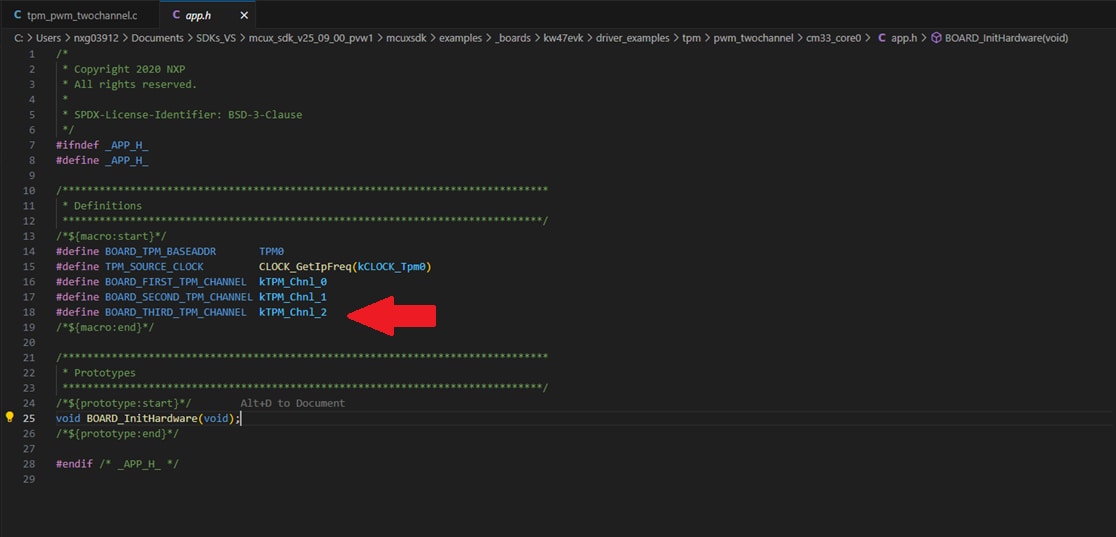Image resolution: width=1116 pixels, height=537 pixels.
Task: Click the BOARD_InitHardware symbol icon in breadcrumb
Action: click(x=936, y=38)
